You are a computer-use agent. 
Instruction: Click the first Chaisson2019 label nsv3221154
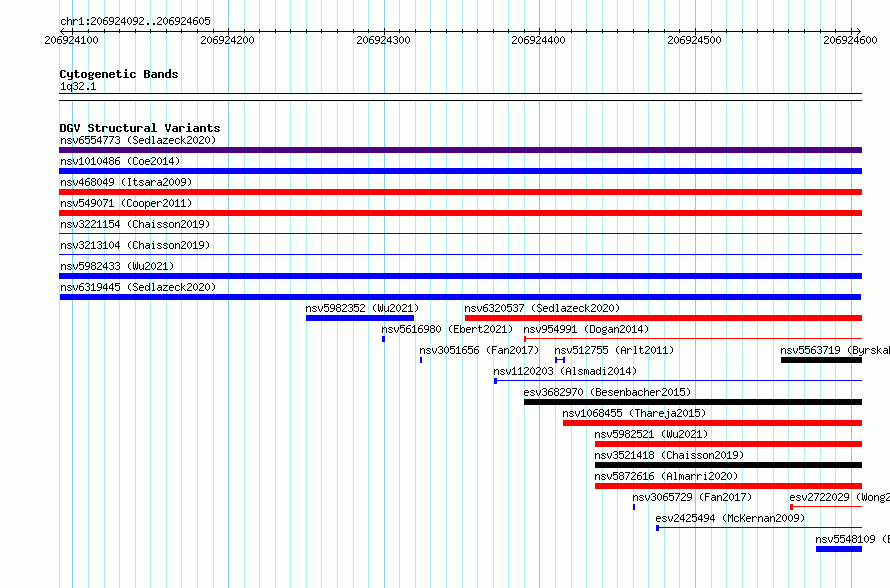135,224
